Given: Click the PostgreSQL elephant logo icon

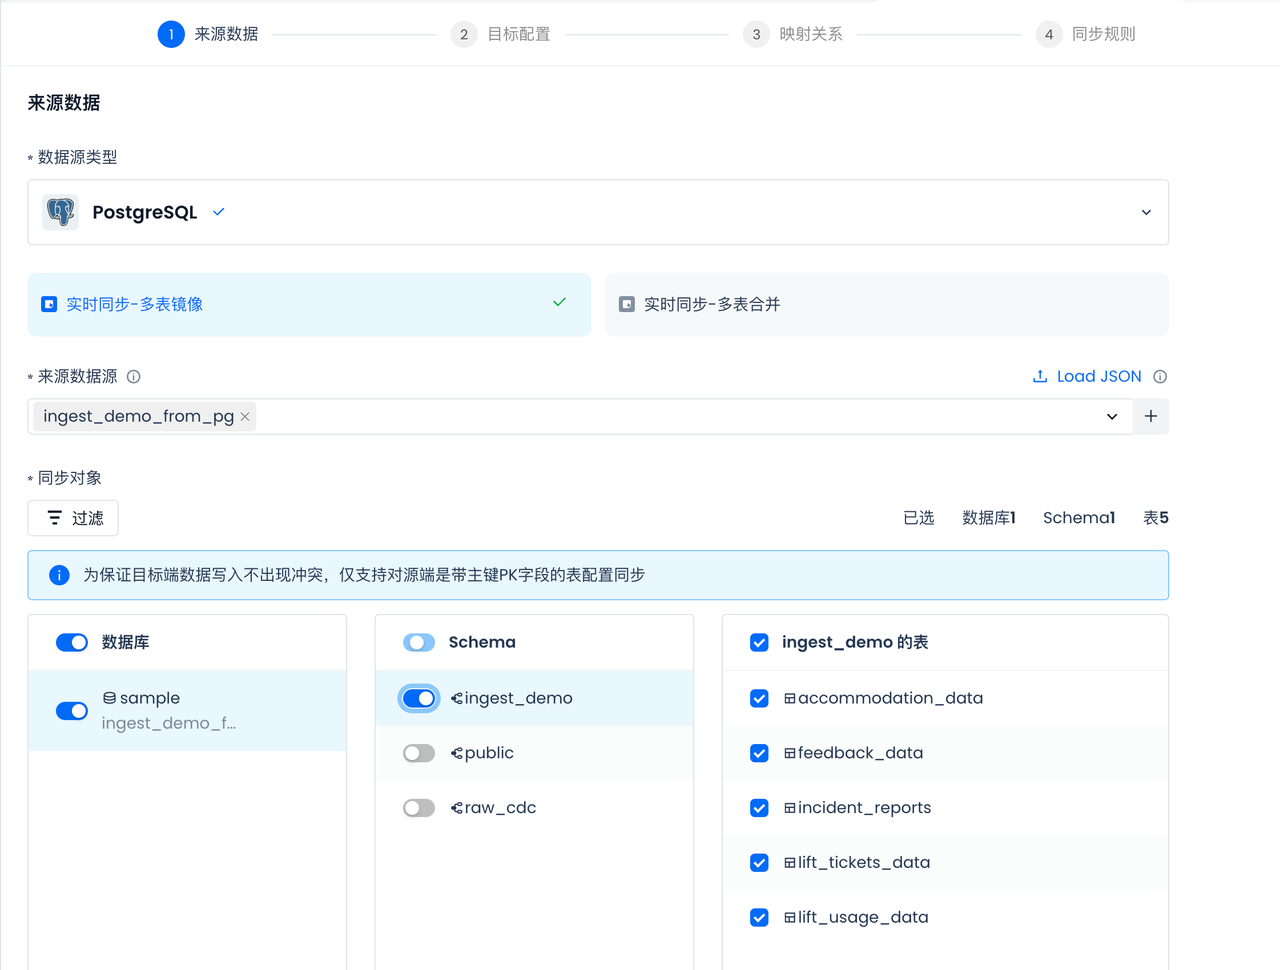Looking at the screenshot, I should tap(61, 212).
